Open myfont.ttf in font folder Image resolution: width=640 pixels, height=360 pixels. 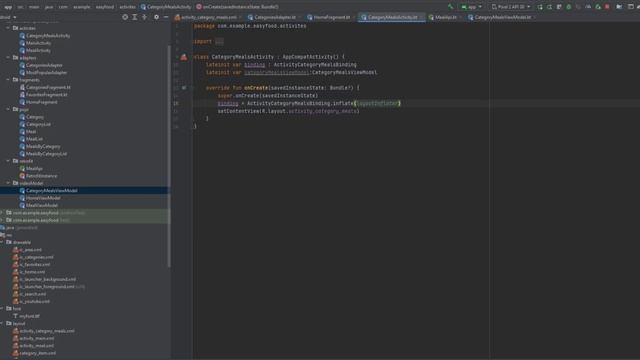point(26,316)
